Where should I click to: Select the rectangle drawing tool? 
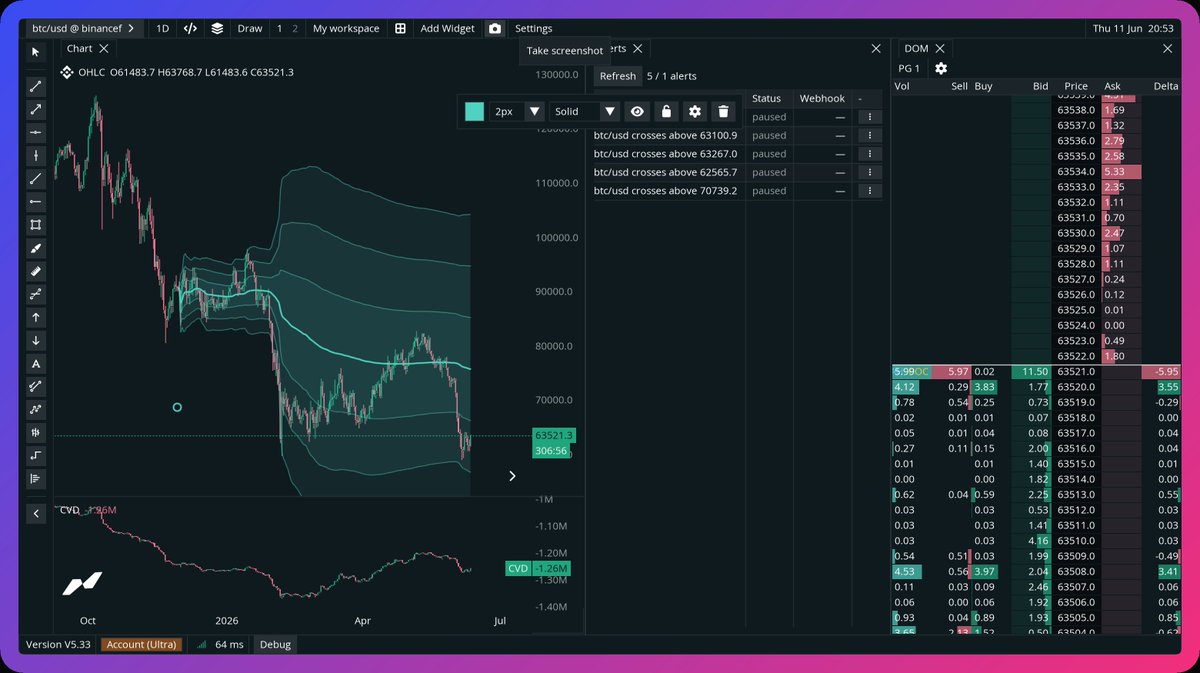[x=36, y=225]
